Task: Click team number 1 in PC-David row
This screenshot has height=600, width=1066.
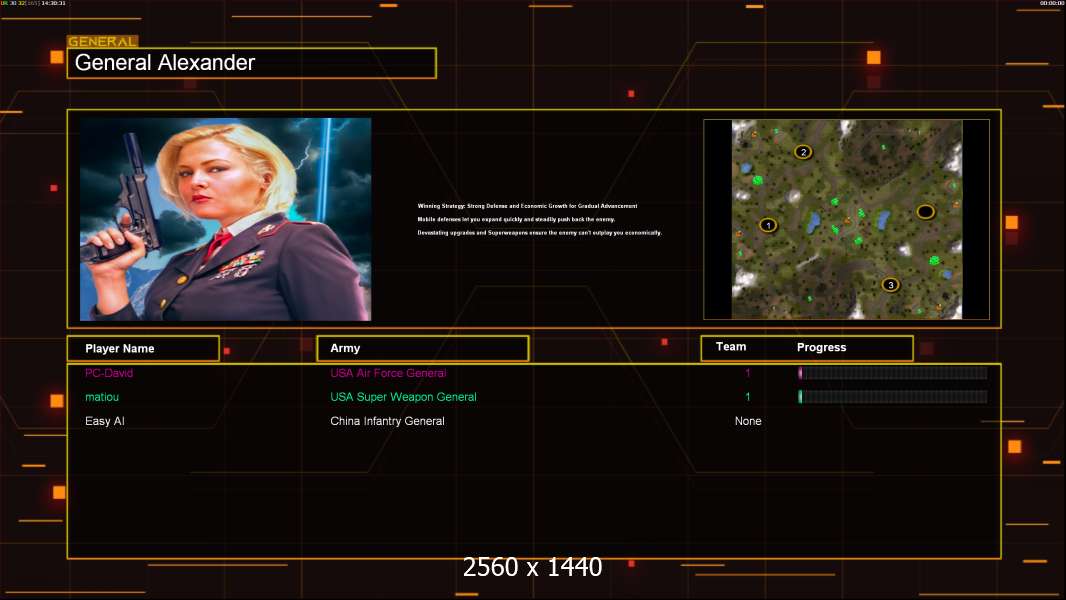Action: [x=748, y=373]
